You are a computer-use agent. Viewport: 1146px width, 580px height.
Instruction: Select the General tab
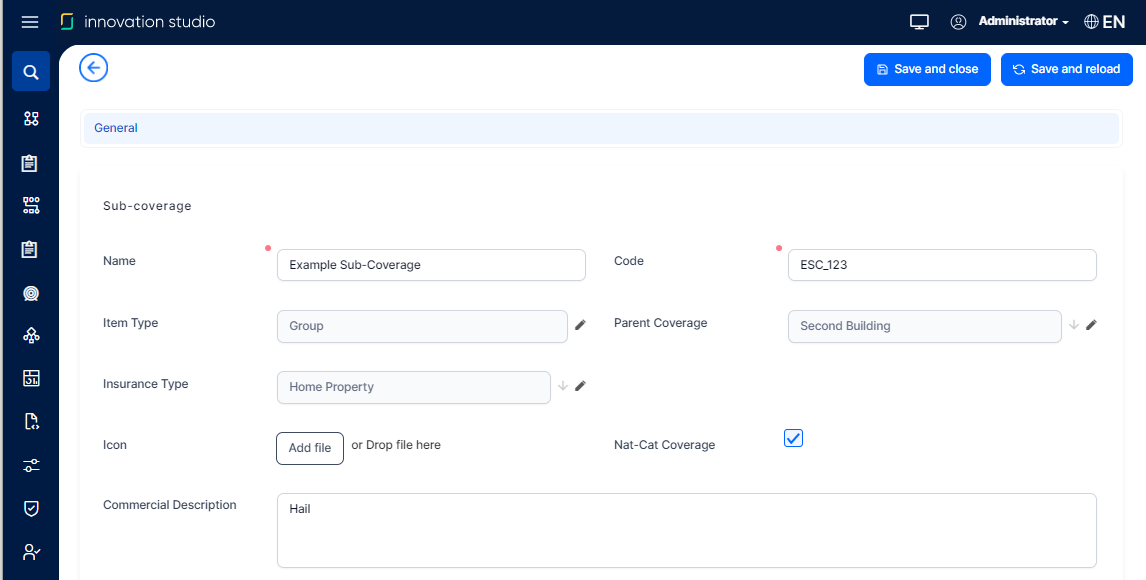coord(116,128)
